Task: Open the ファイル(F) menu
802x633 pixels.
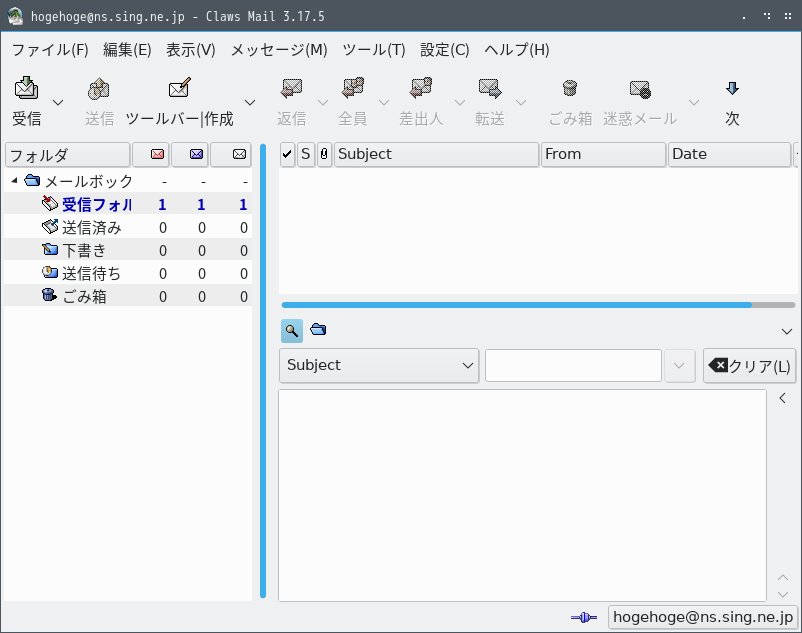Action: 50,50
